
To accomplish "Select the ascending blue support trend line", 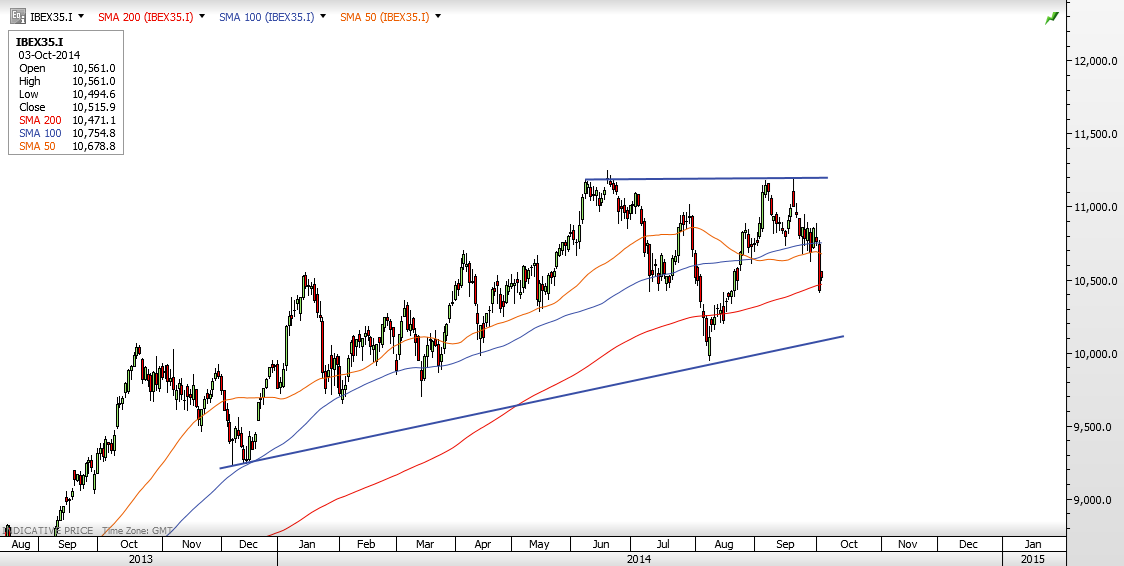I will (530, 402).
